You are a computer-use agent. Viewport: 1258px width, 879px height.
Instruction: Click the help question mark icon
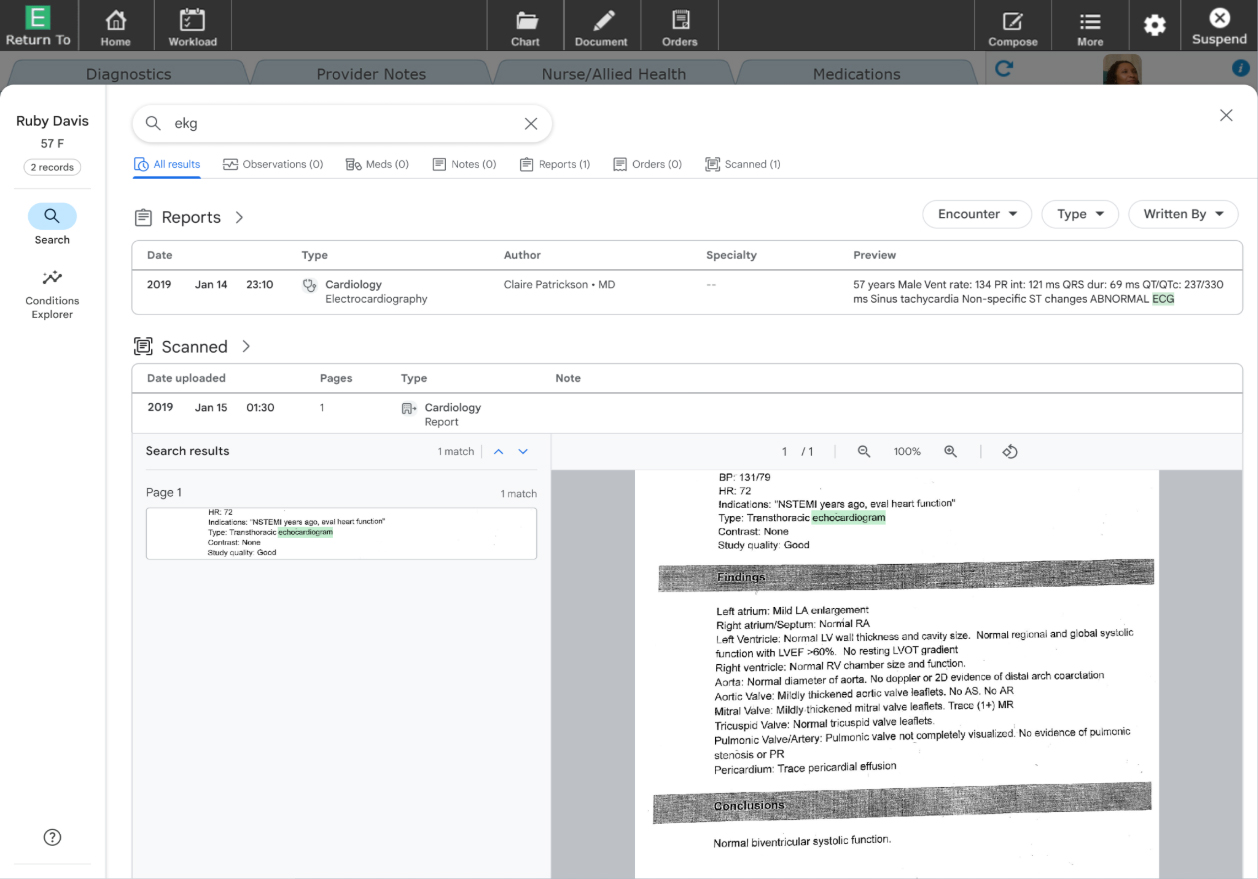(53, 837)
